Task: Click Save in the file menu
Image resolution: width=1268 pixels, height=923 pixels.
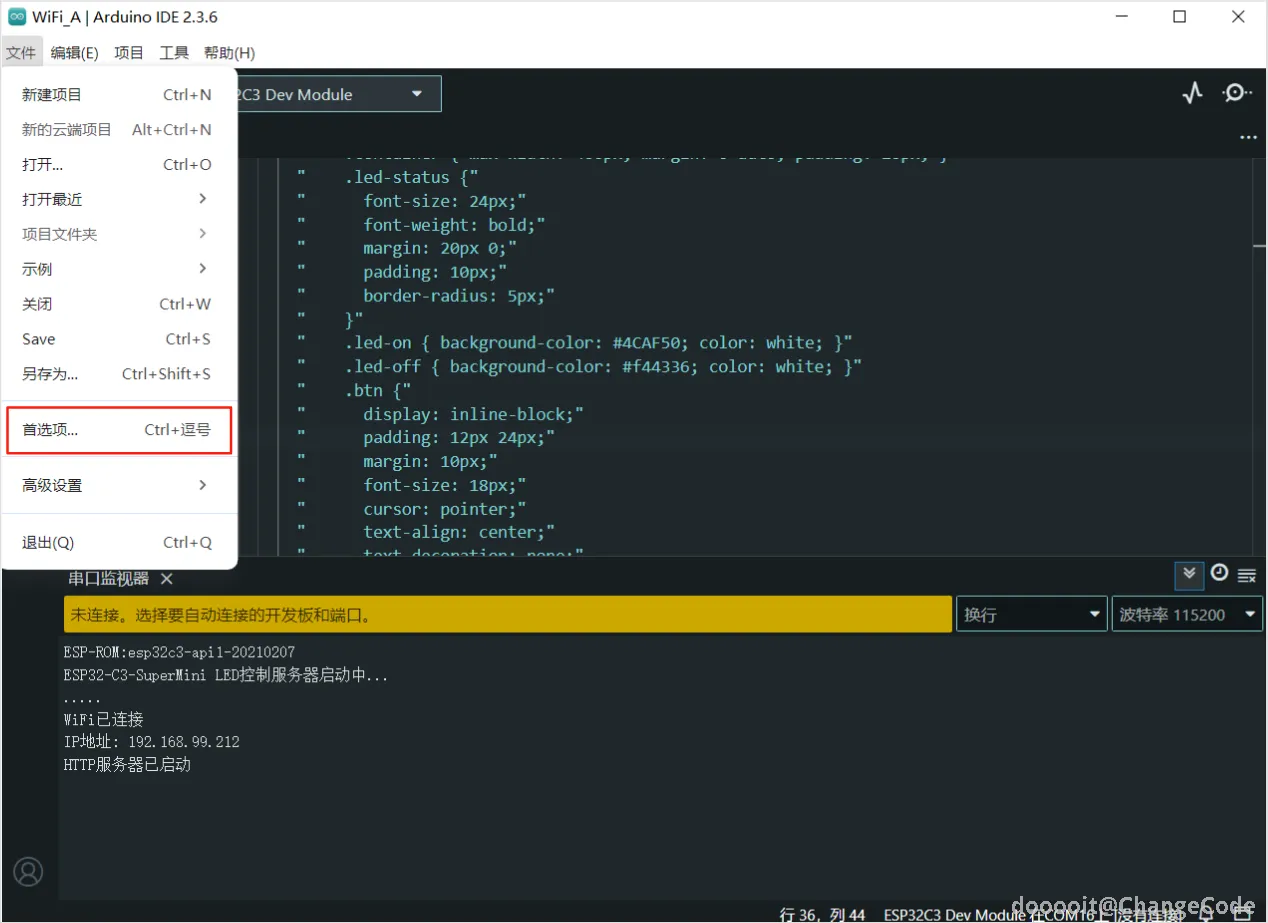Action: coord(119,339)
